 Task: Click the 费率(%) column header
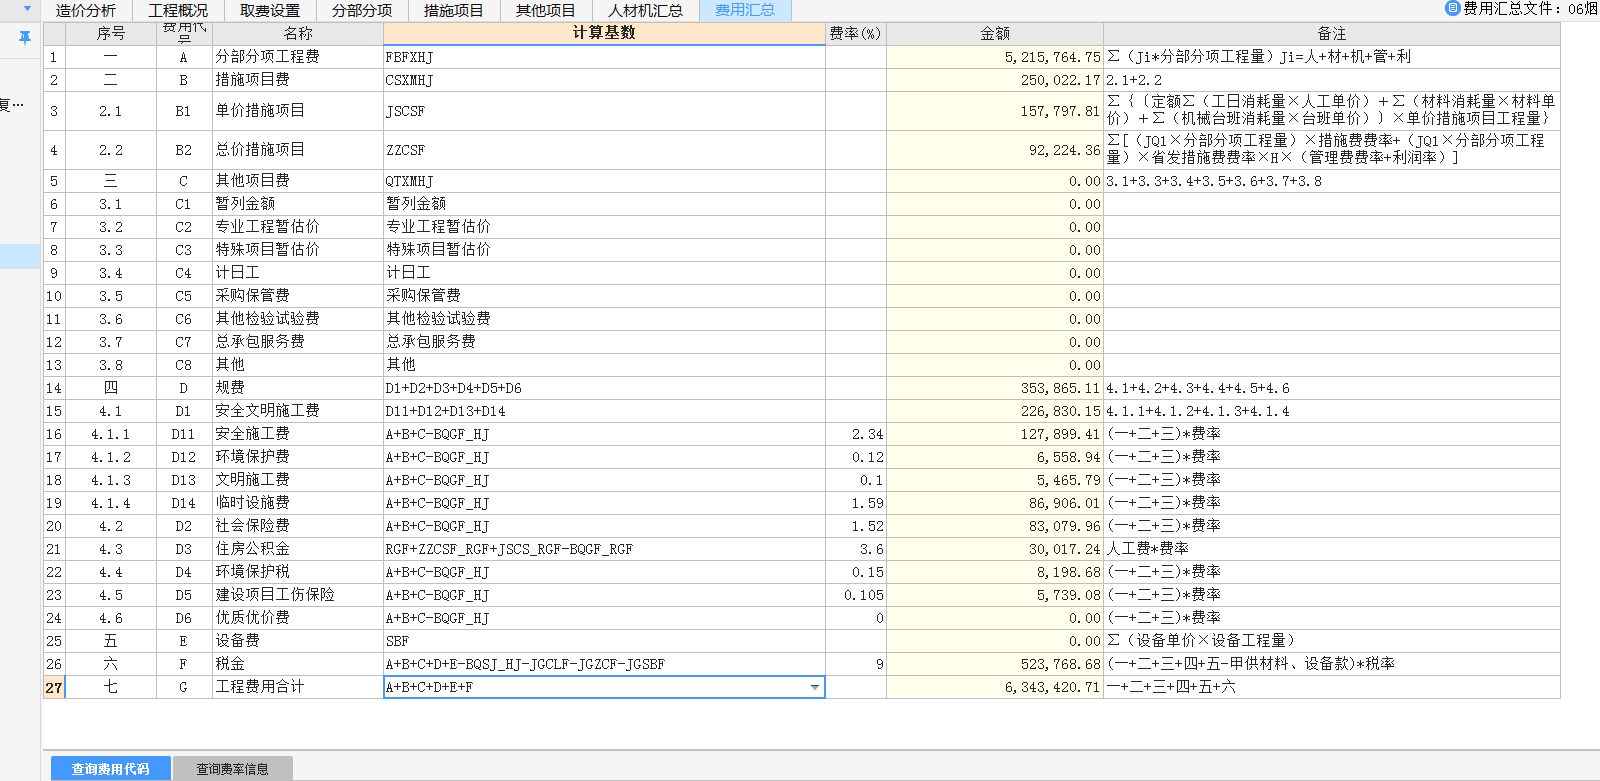(855, 34)
